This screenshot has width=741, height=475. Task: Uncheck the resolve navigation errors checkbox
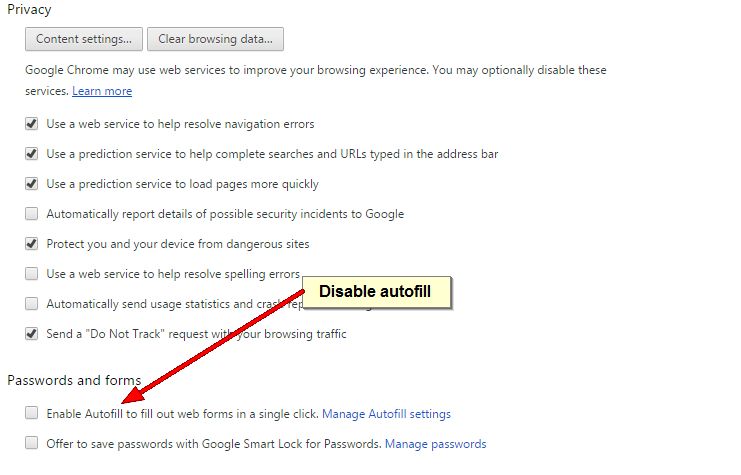pos(32,125)
